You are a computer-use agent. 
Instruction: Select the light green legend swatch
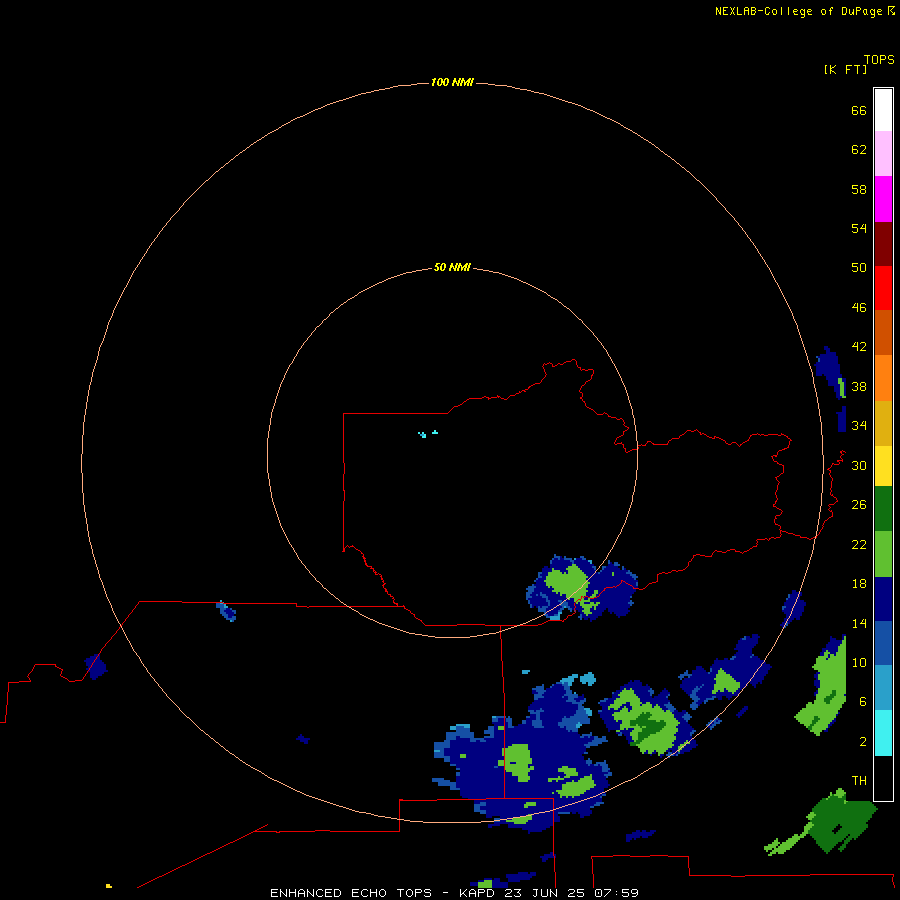point(883,554)
